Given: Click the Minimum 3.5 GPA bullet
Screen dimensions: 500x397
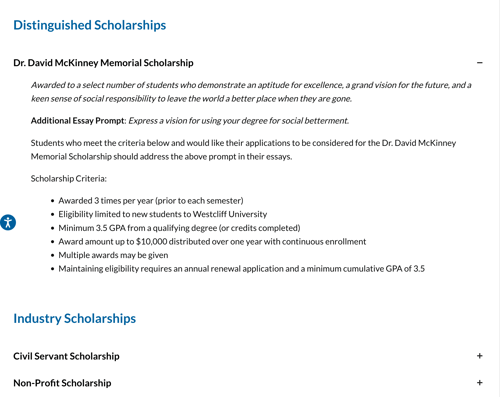Looking at the screenshot, I should click(179, 228).
